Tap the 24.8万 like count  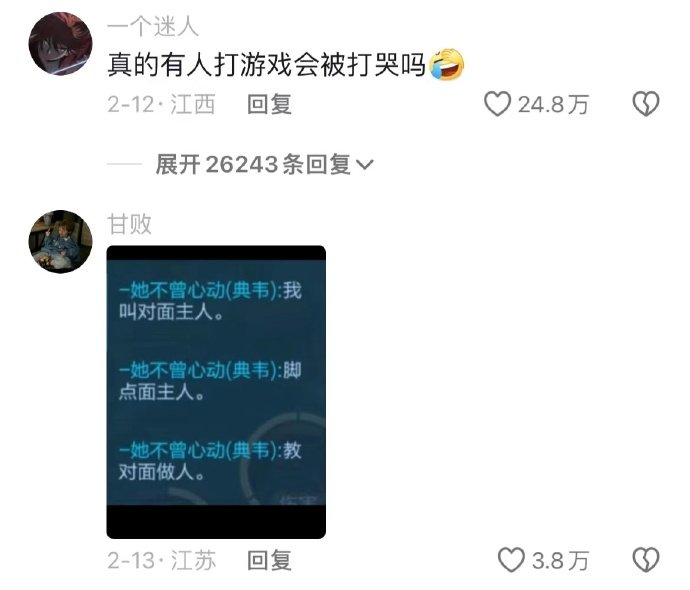tap(553, 105)
